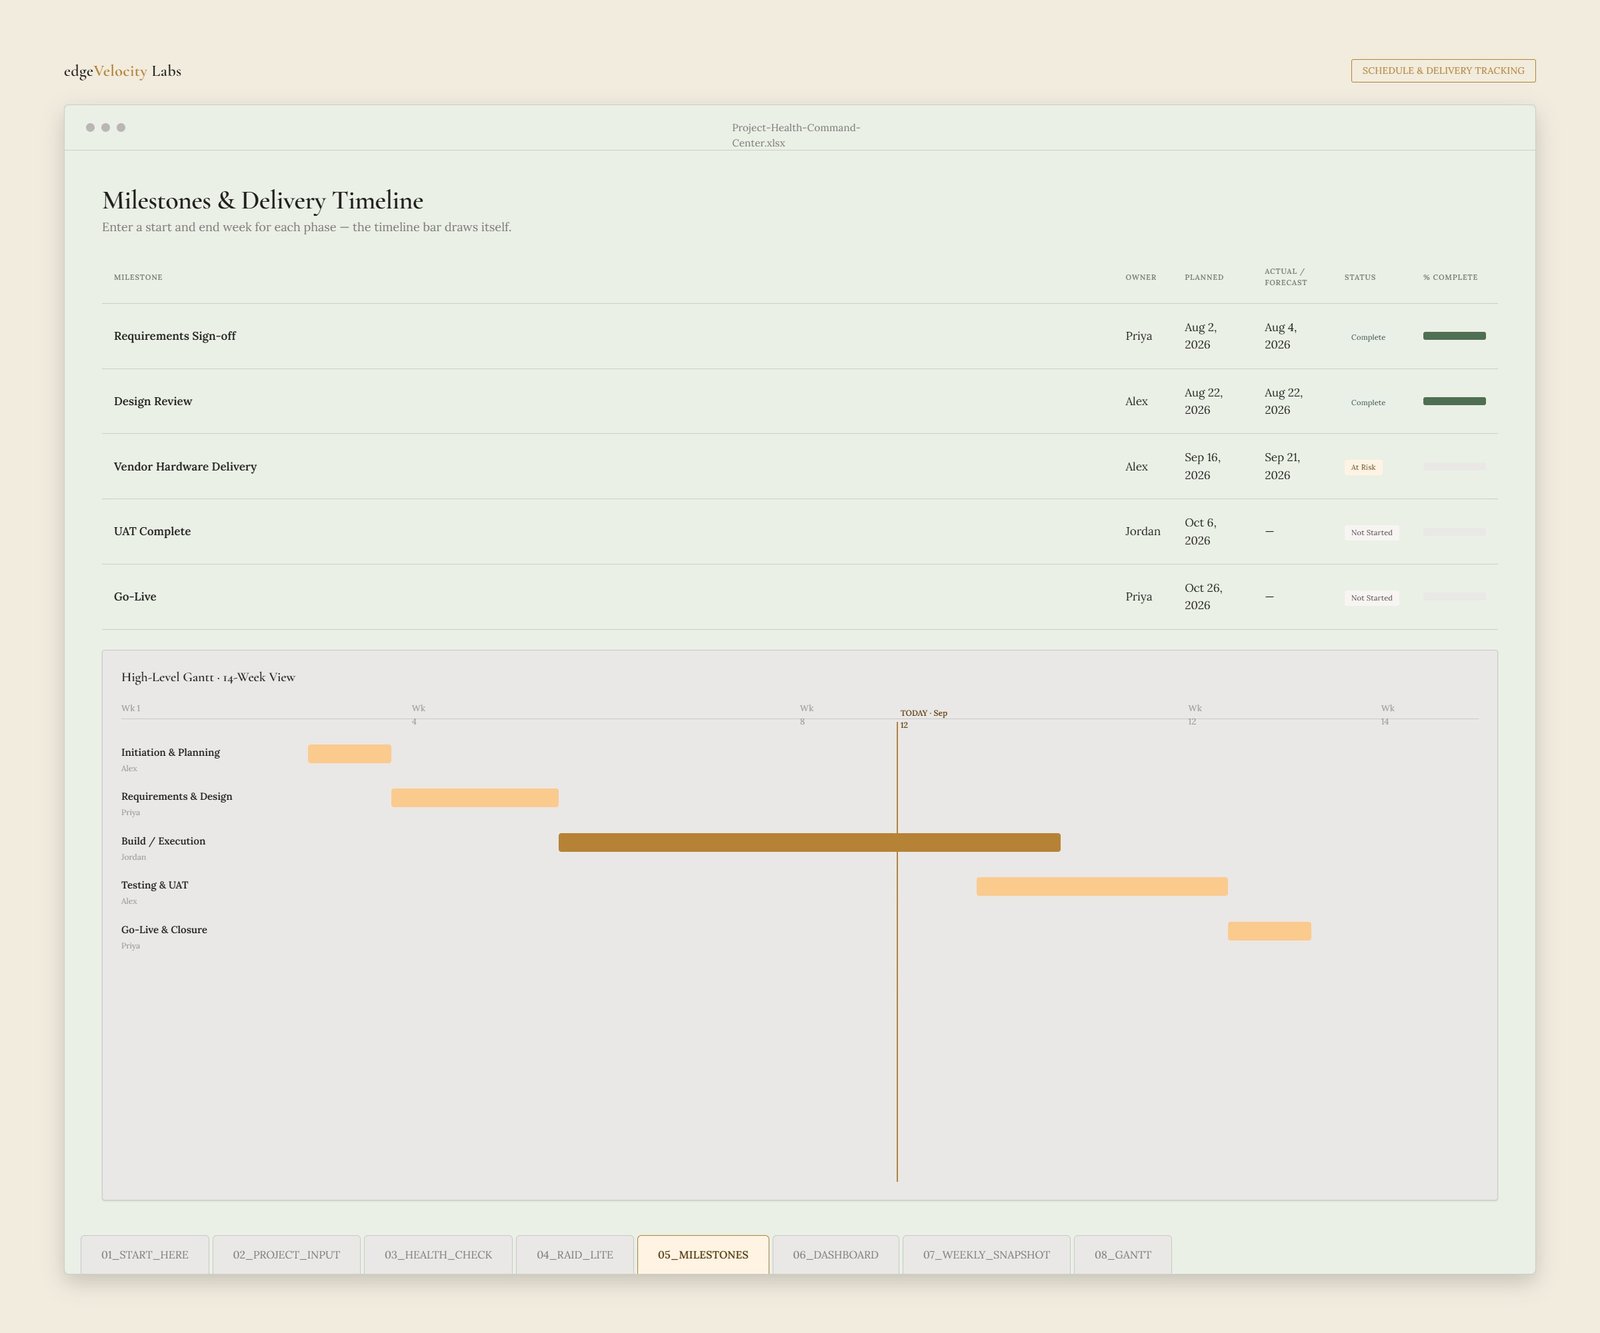1600x1333 pixels.
Task: Select the Vendor Hardware Delivery milestone row
Action: (800, 466)
